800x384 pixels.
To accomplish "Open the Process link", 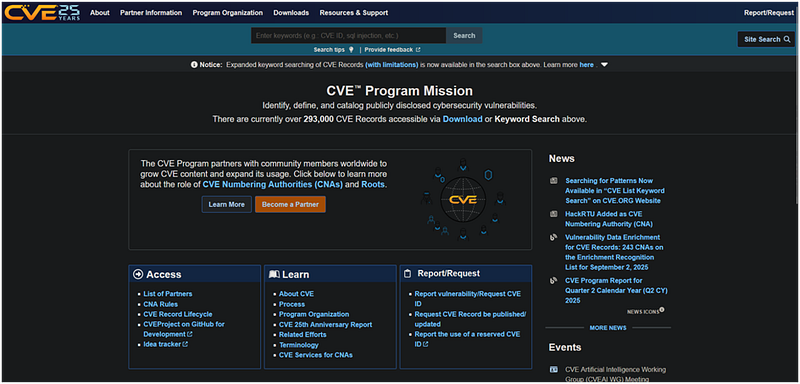I will coord(292,304).
